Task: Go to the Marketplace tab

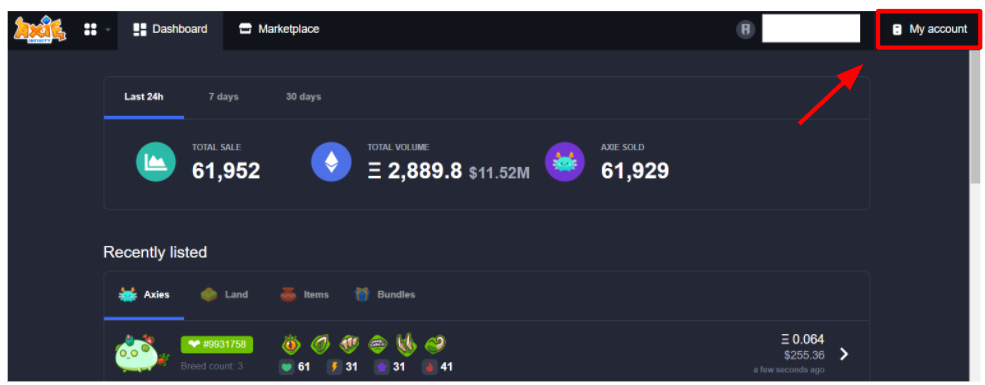Action: coord(279,29)
